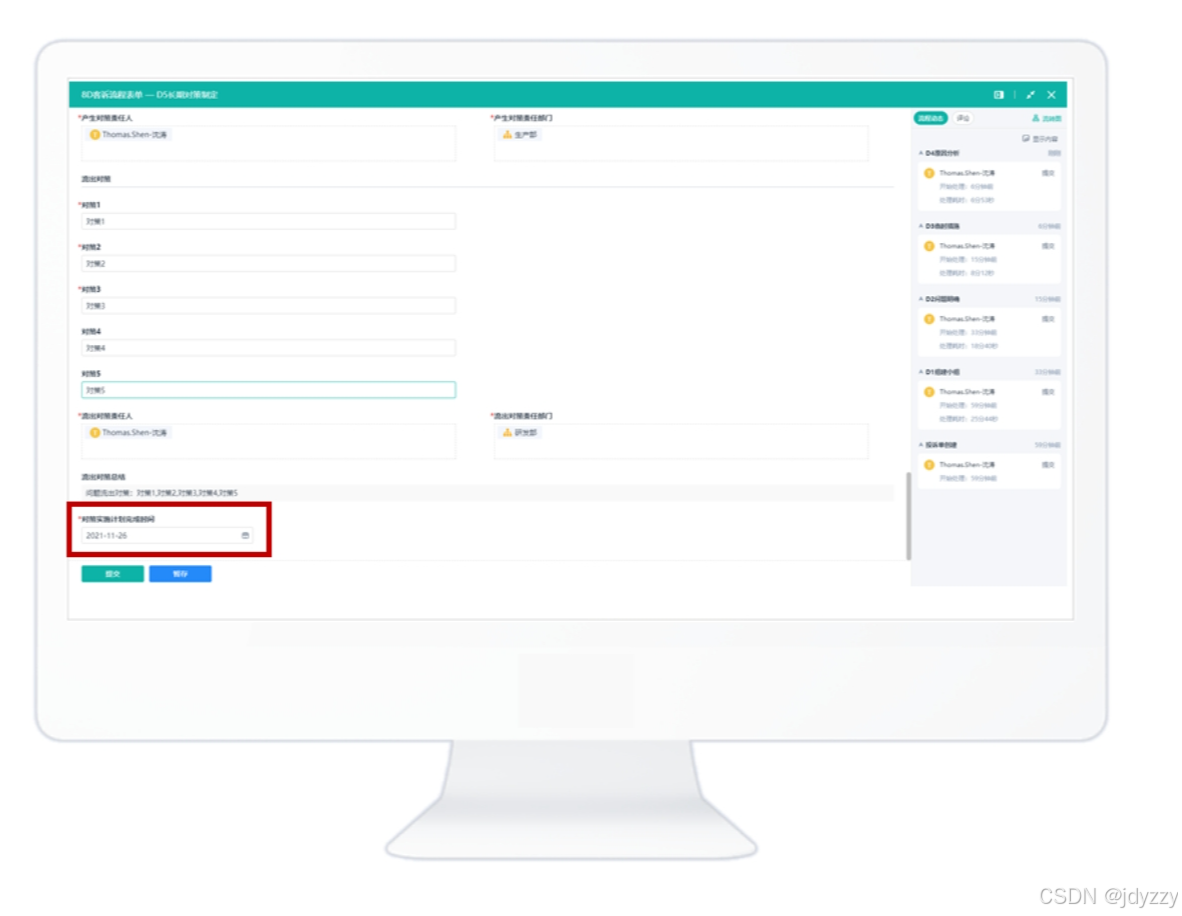Viewport: 1182px width, 916px height.
Task: Click the 产生对策责任部门 selection box
Action: [681, 143]
